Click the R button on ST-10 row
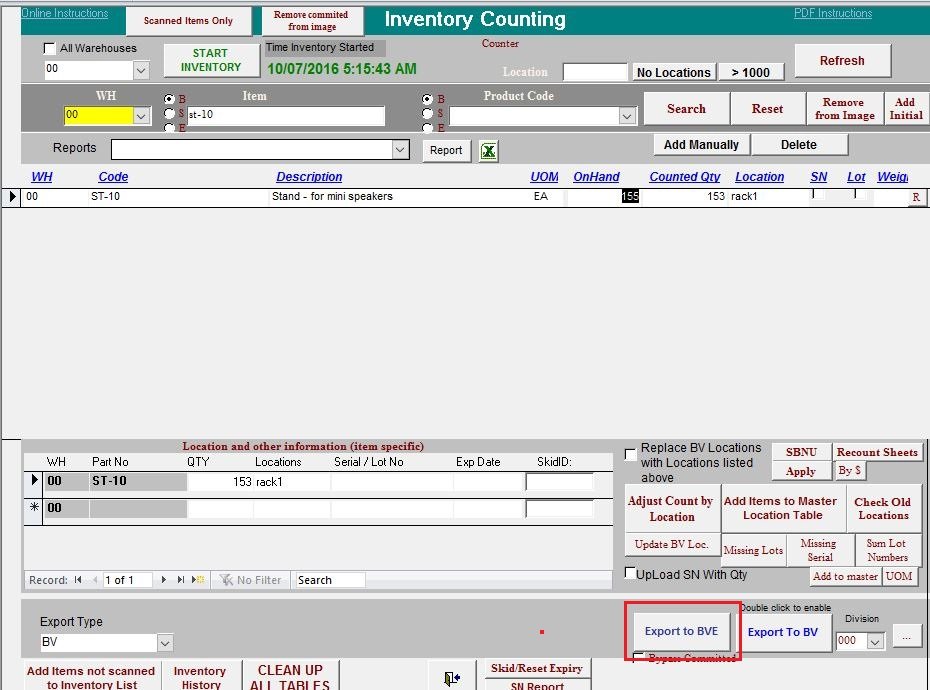Image resolution: width=930 pixels, height=690 pixels. click(916, 197)
